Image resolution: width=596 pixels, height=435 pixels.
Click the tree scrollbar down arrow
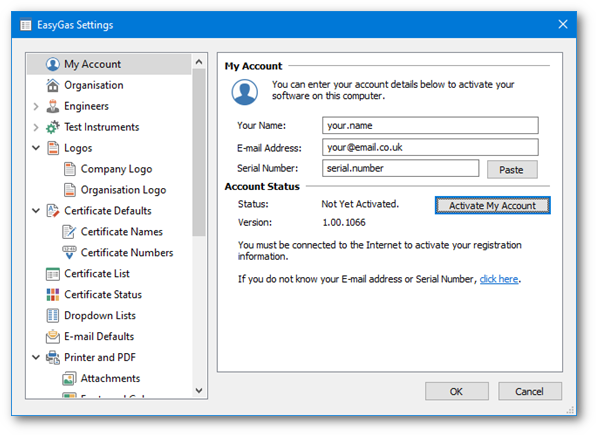coord(199,391)
